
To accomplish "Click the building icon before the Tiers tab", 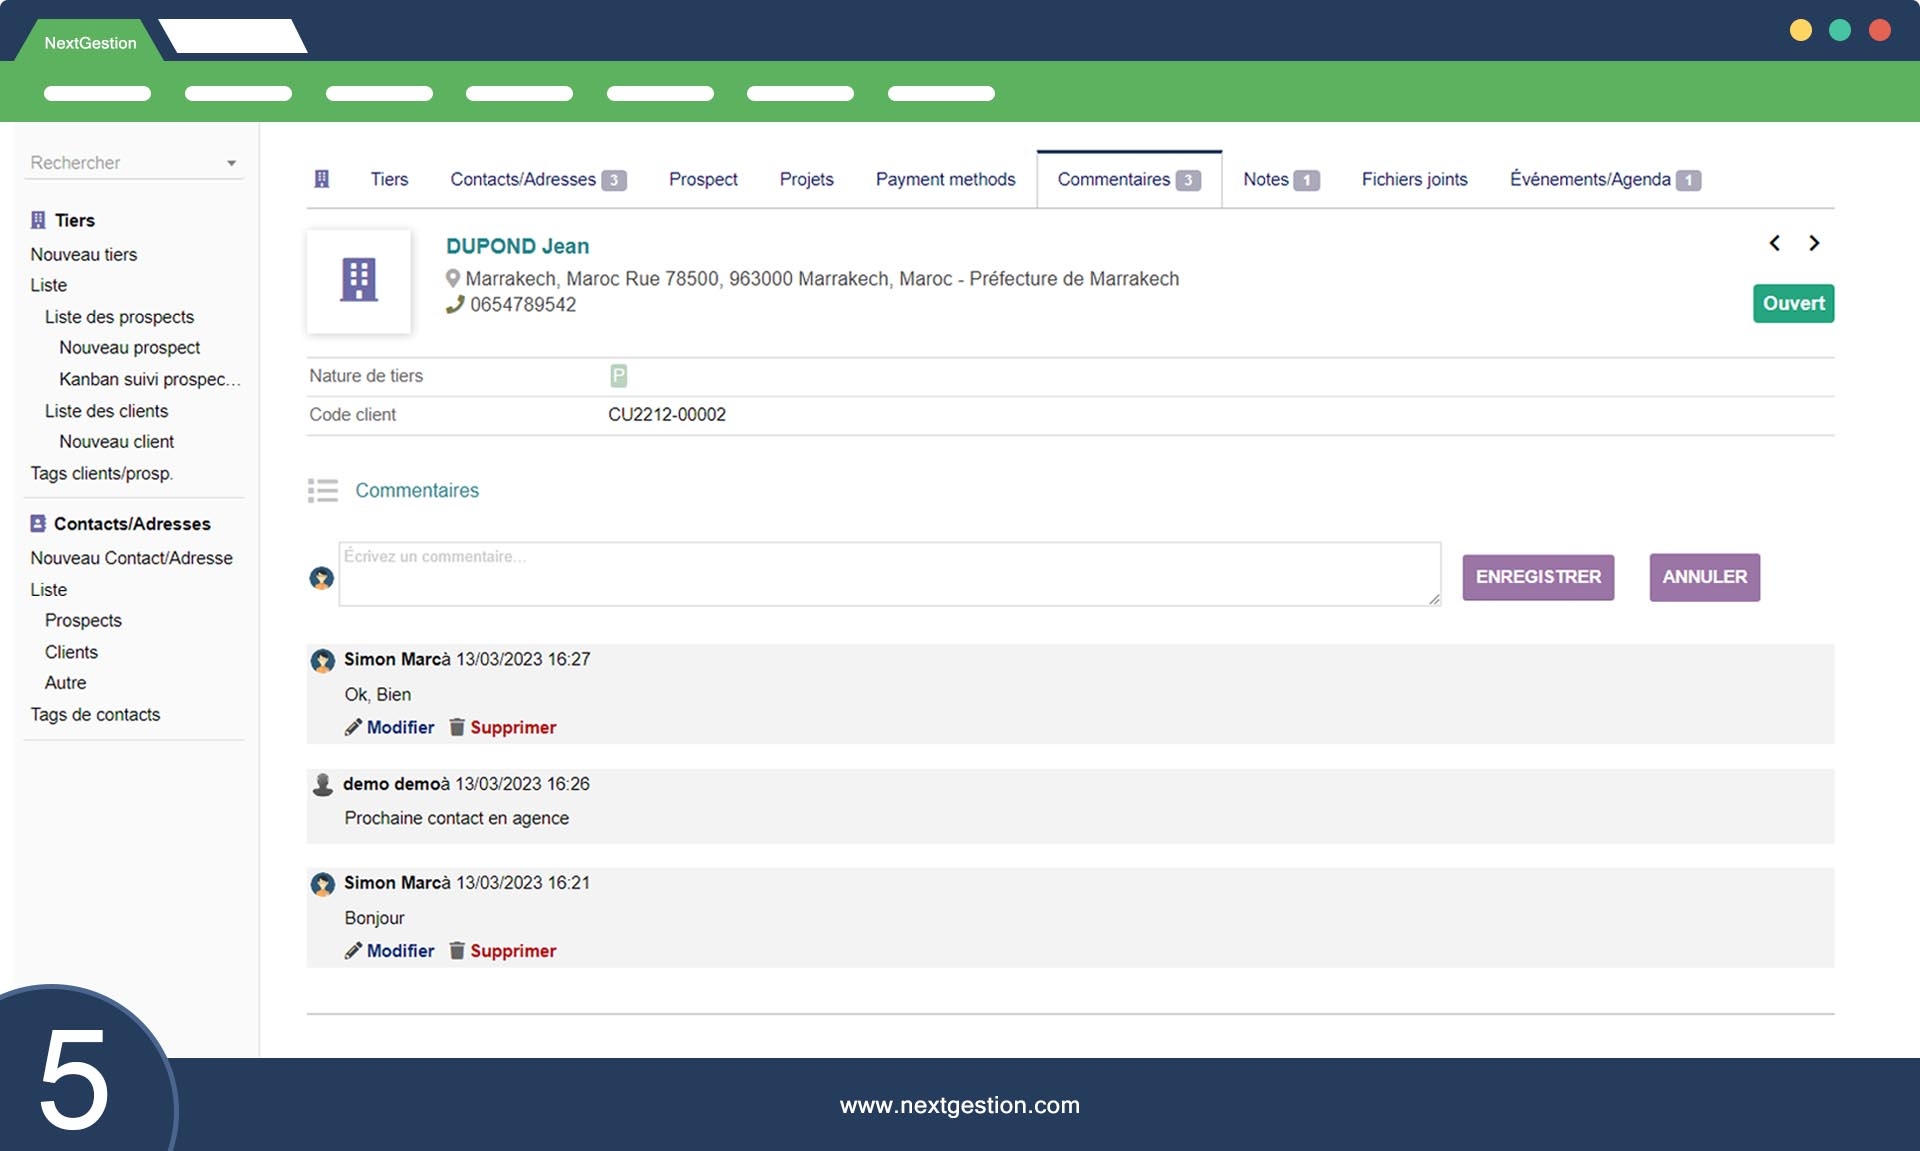I will [x=322, y=179].
